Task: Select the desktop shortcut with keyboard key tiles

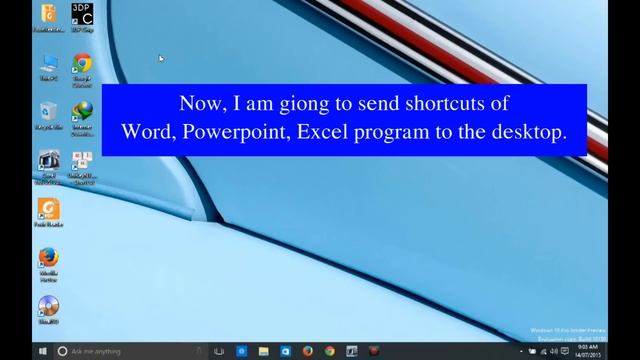Action: tap(82, 167)
